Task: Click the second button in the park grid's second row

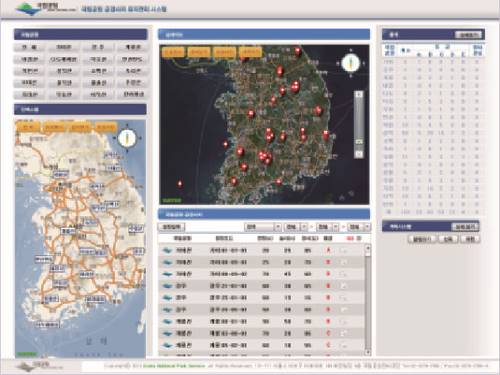Action: [x=64, y=59]
